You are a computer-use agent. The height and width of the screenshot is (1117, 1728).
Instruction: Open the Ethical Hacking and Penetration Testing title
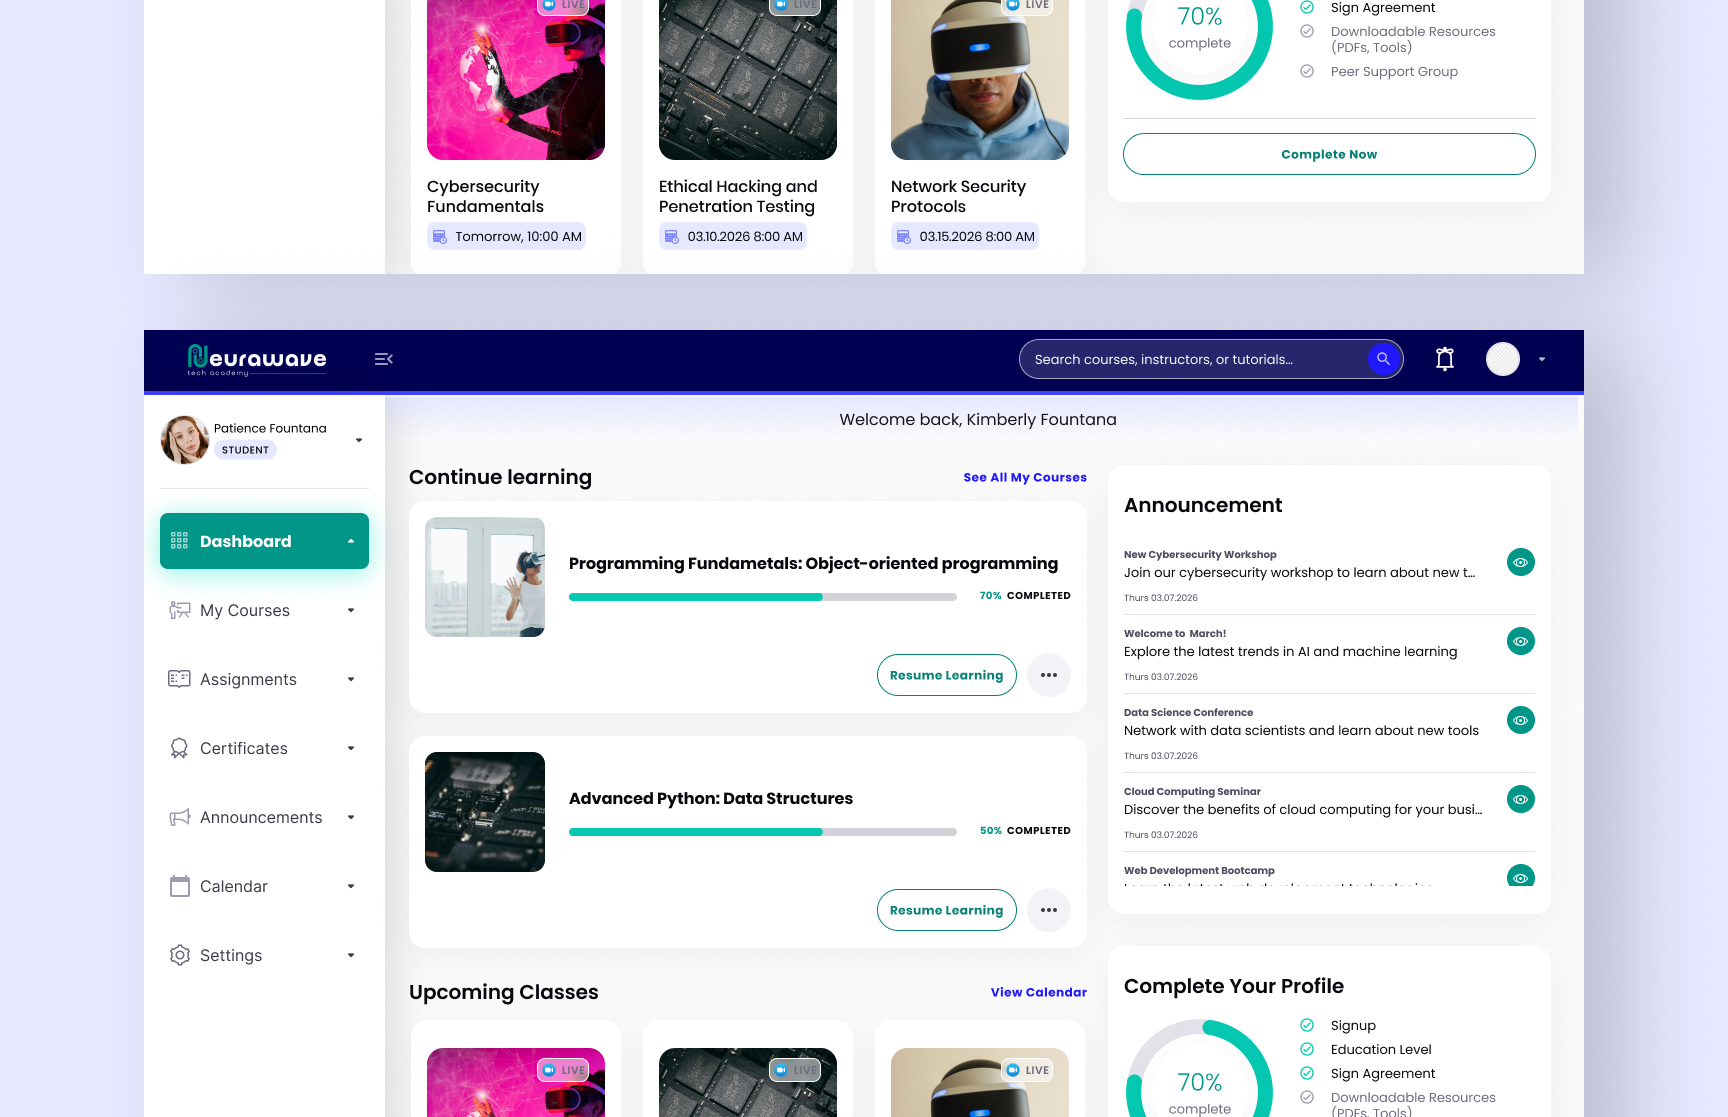[x=738, y=196]
